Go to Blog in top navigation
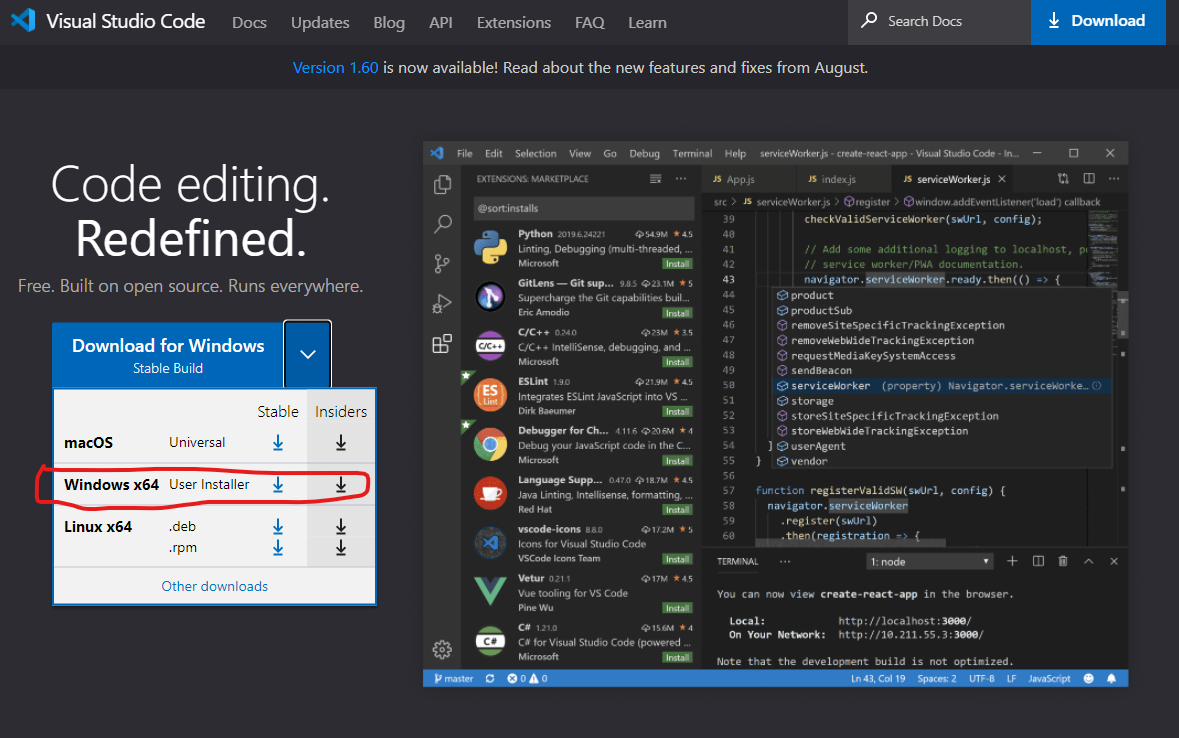1179x738 pixels. coord(389,23)
